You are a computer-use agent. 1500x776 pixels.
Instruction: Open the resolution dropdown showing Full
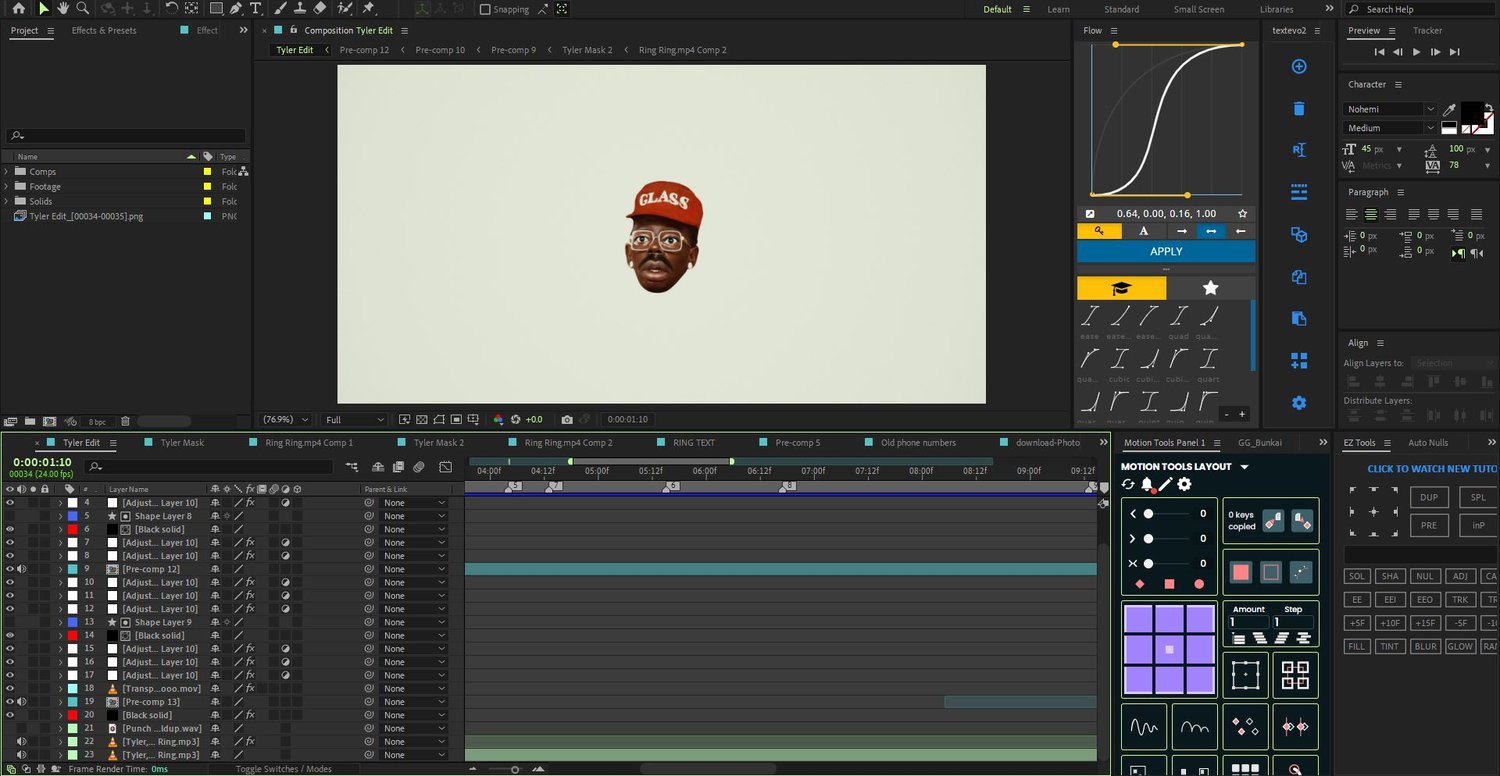point(354,420)
